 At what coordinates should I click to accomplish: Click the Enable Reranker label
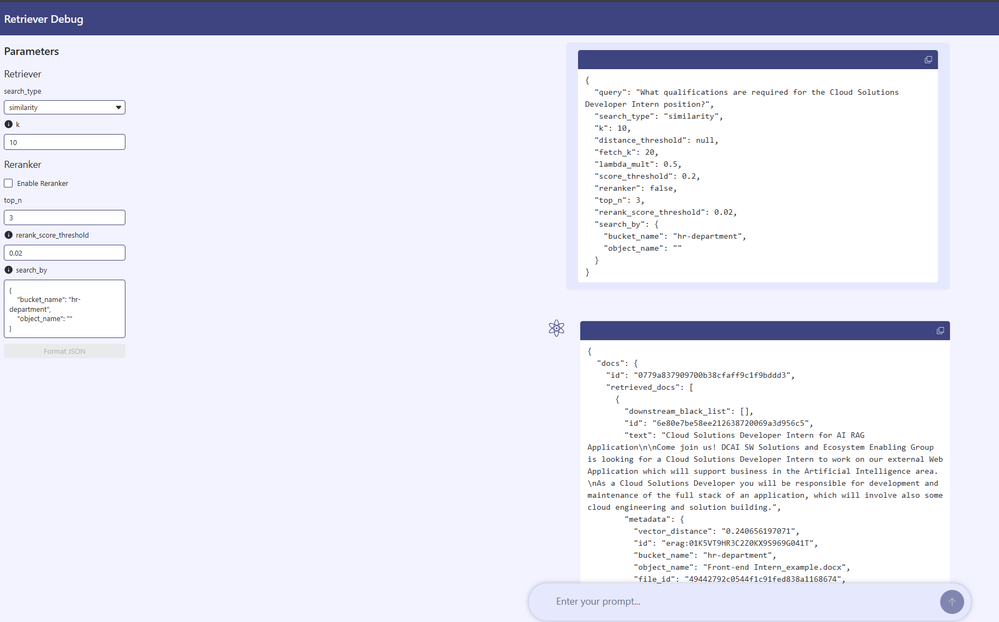(42, 183)
